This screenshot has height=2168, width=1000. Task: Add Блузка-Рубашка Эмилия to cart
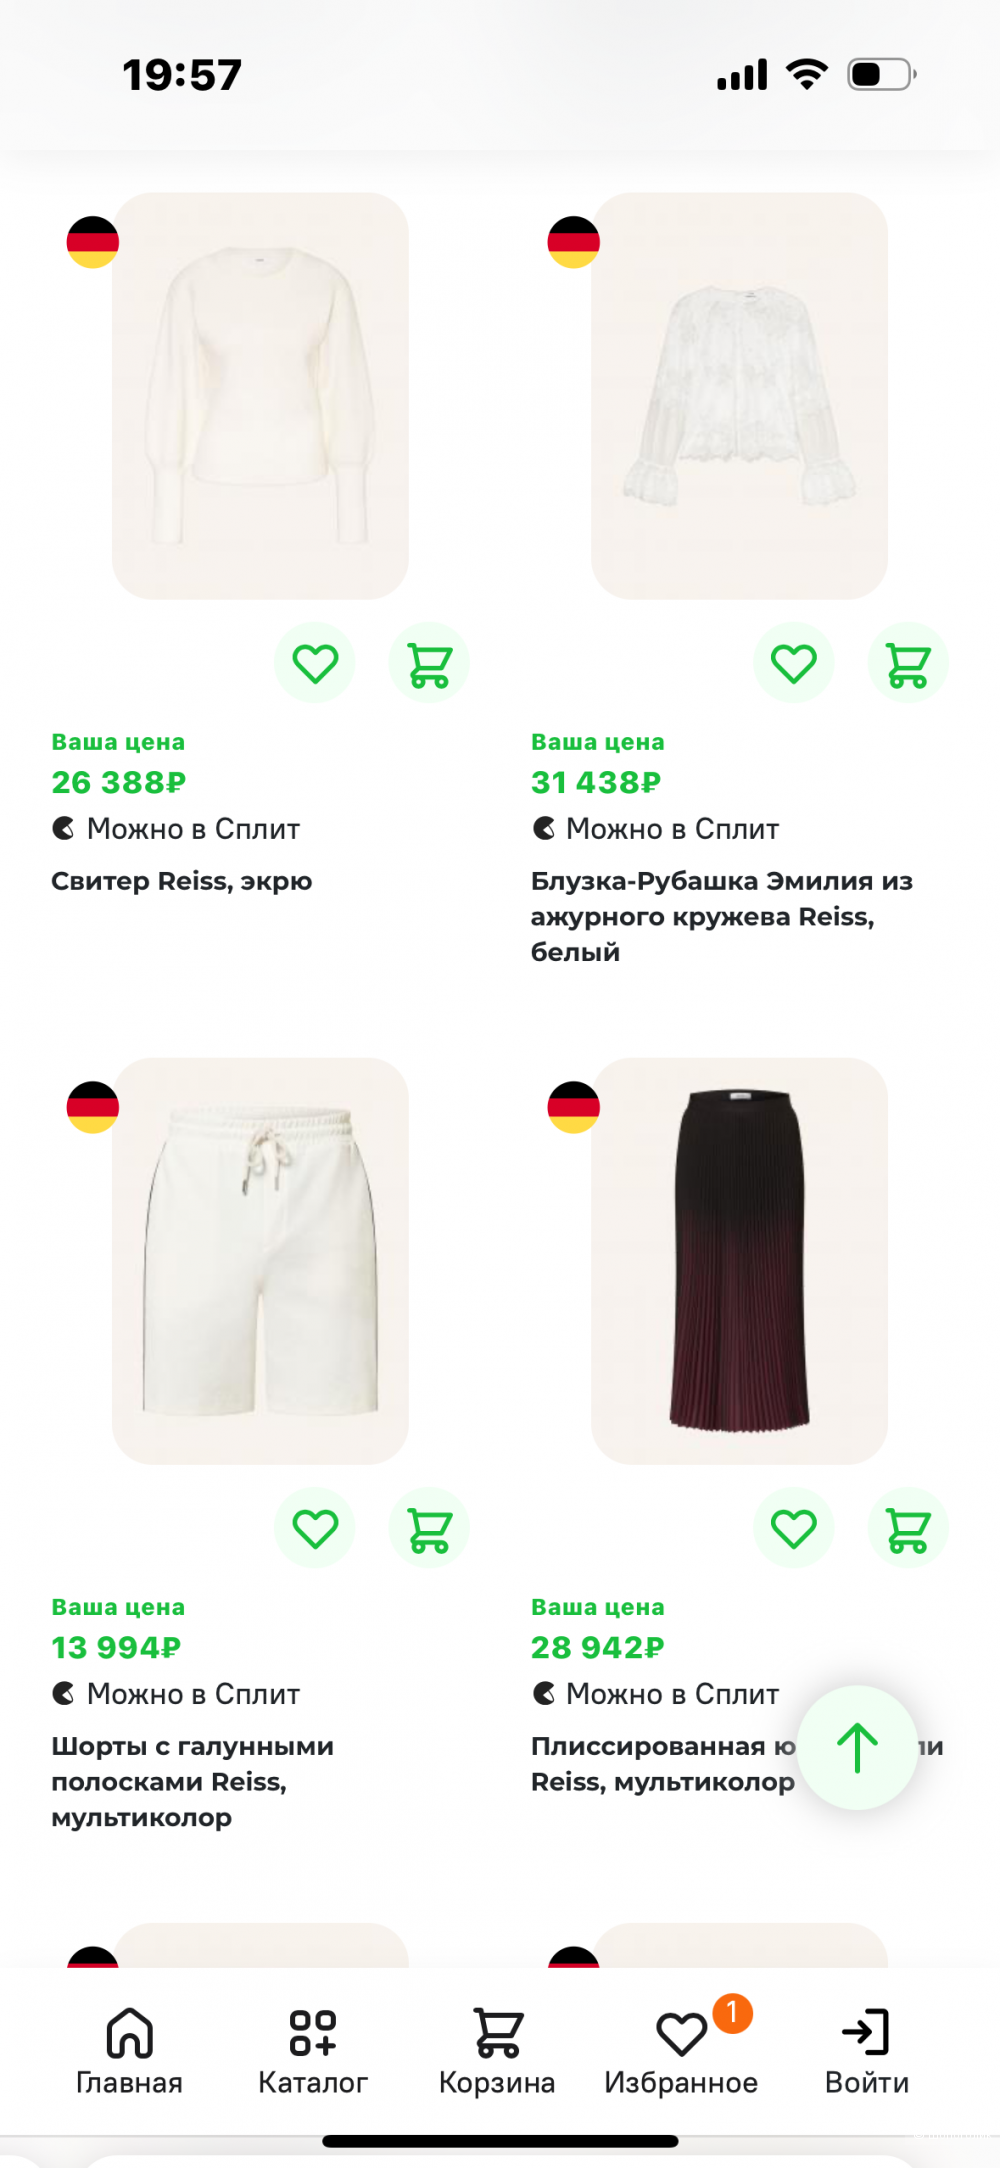[x=908, y=663]
